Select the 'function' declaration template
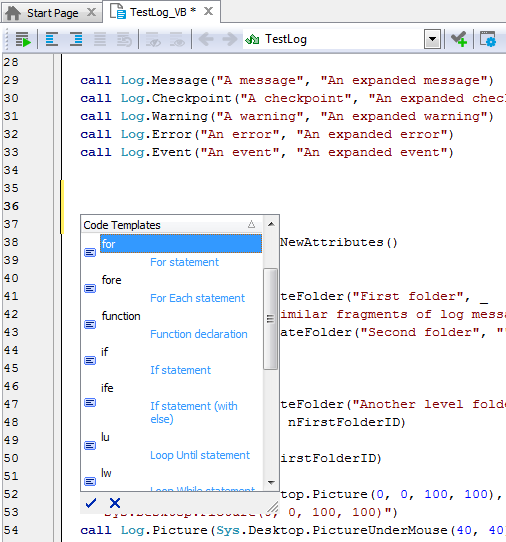Image resolution: width=506 pixels, height=542 pixels. tap(172, 325)
